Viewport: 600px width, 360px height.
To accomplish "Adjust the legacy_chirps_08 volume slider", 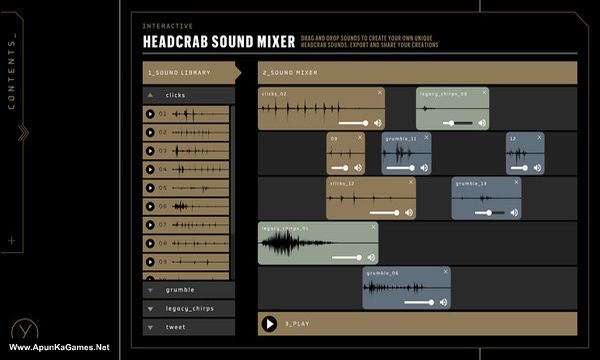I will click(458, 123).
